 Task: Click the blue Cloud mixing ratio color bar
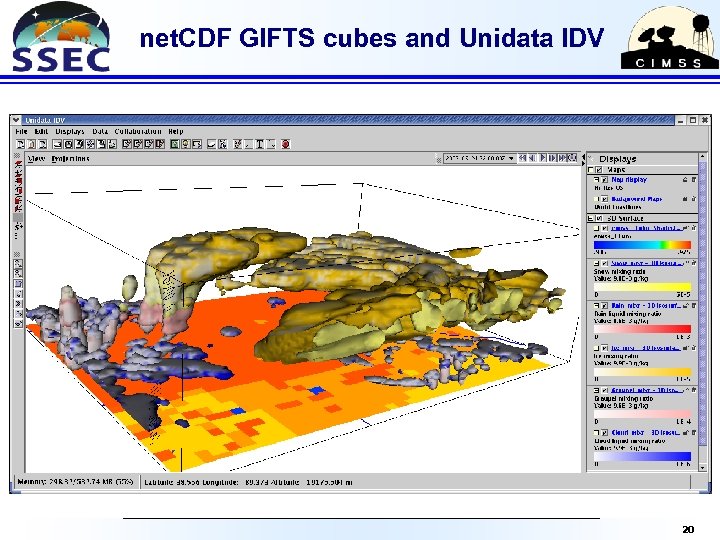(642, 456)
